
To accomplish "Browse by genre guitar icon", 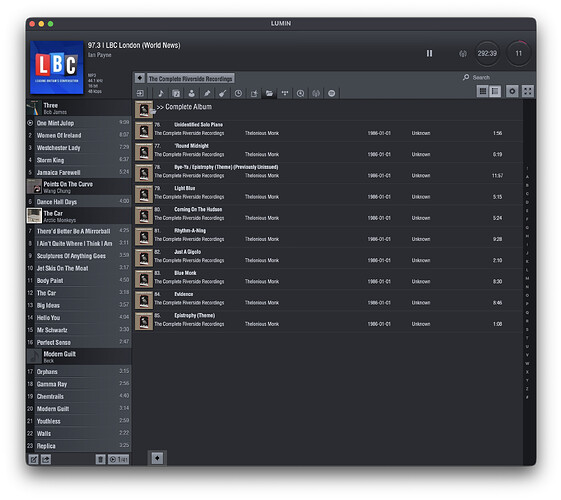I will (x=223, y=93).
